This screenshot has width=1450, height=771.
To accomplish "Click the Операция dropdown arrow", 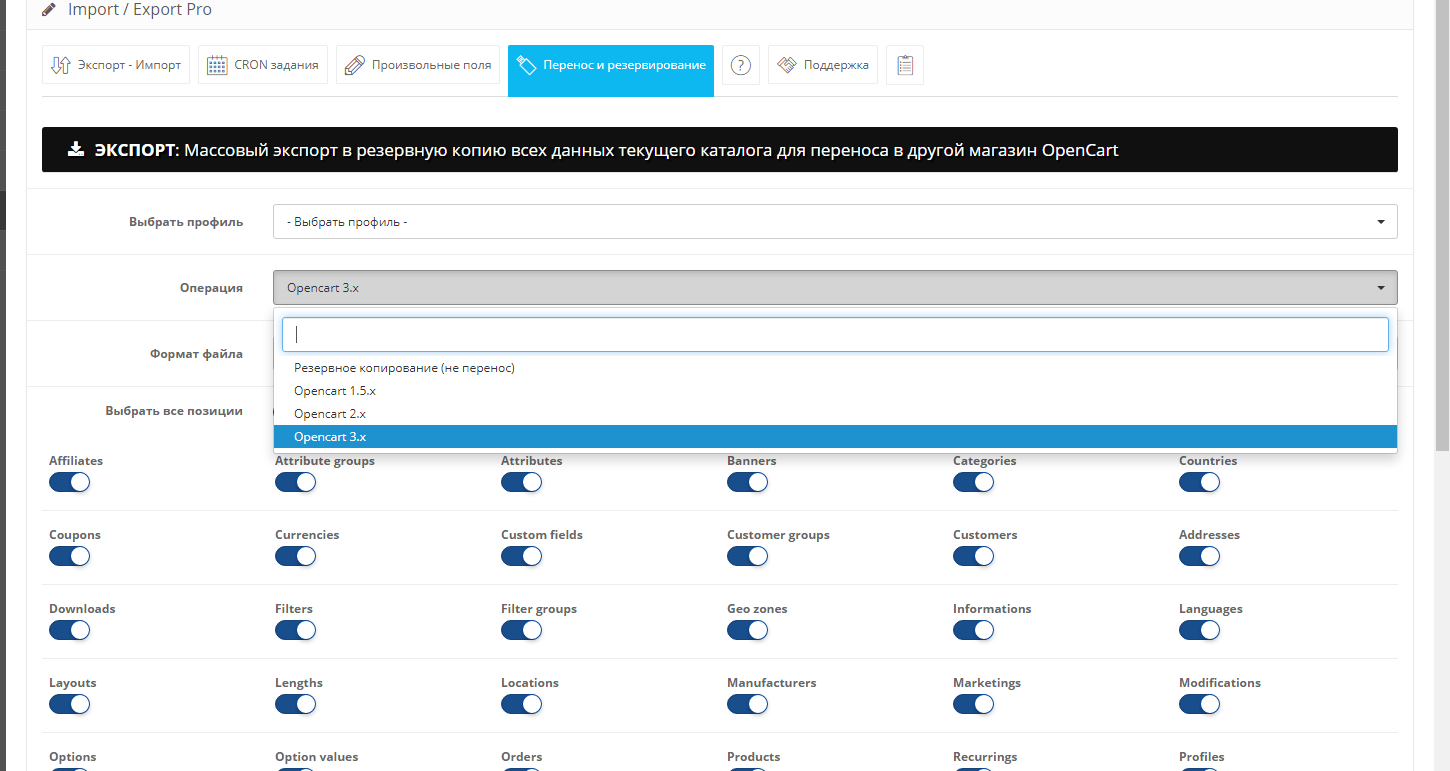I will [x=1381, y=288].
